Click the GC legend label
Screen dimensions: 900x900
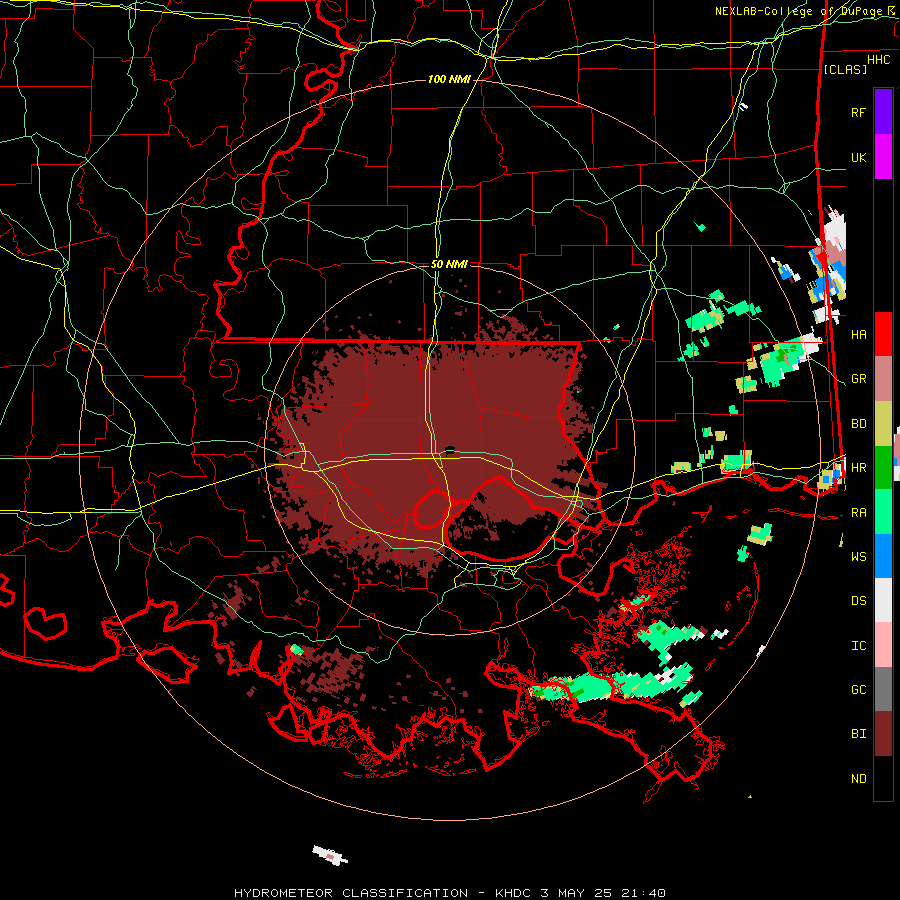tap(859, 690)
